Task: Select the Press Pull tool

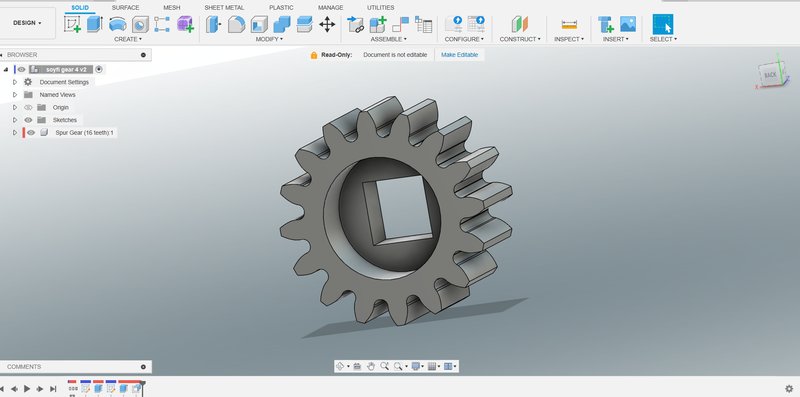Action: coord(213,24)
